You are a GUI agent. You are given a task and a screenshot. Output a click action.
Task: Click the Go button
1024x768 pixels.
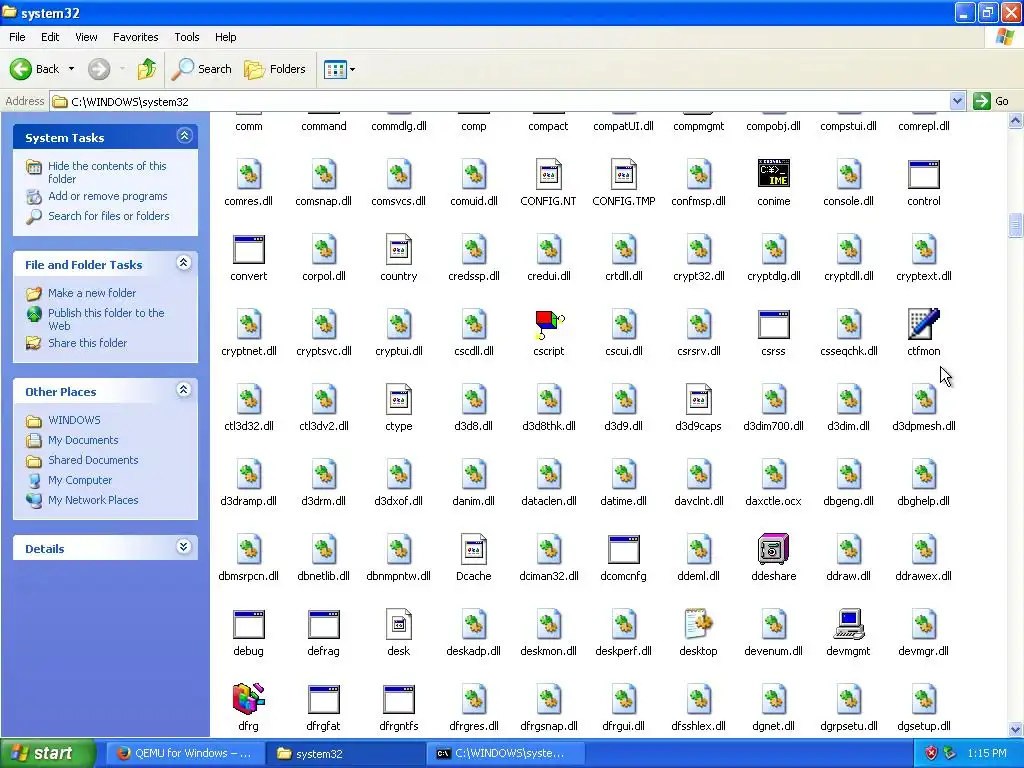(x=991, y=101)
